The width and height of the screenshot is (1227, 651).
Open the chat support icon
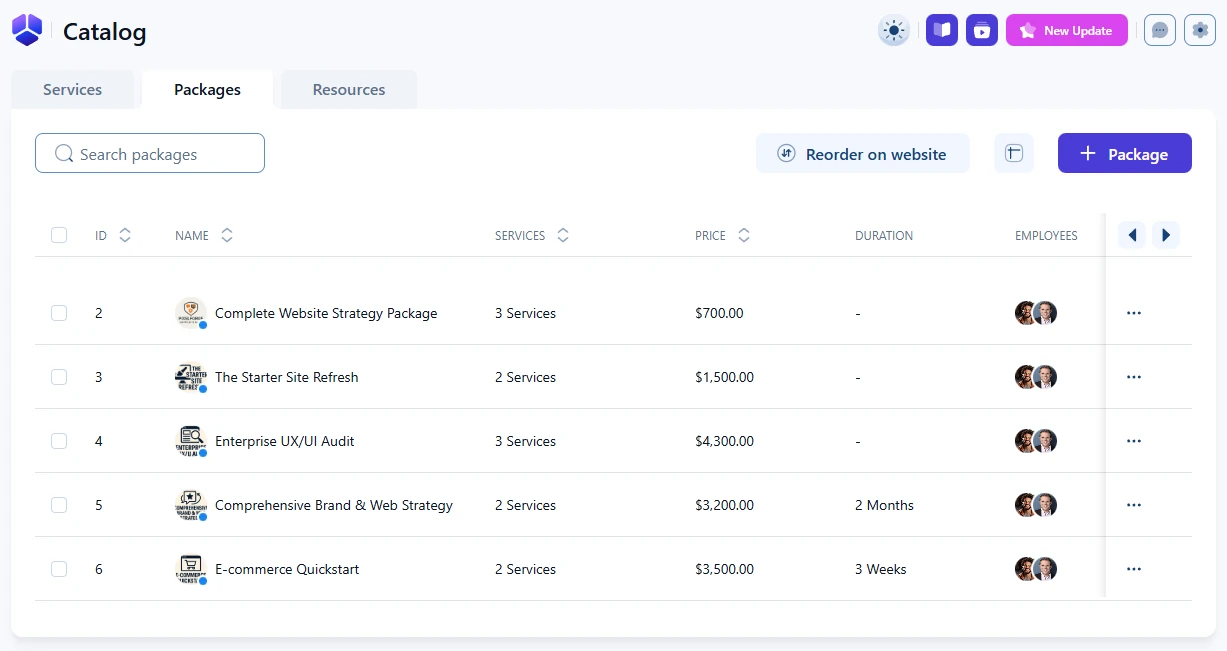(1159, 31)
